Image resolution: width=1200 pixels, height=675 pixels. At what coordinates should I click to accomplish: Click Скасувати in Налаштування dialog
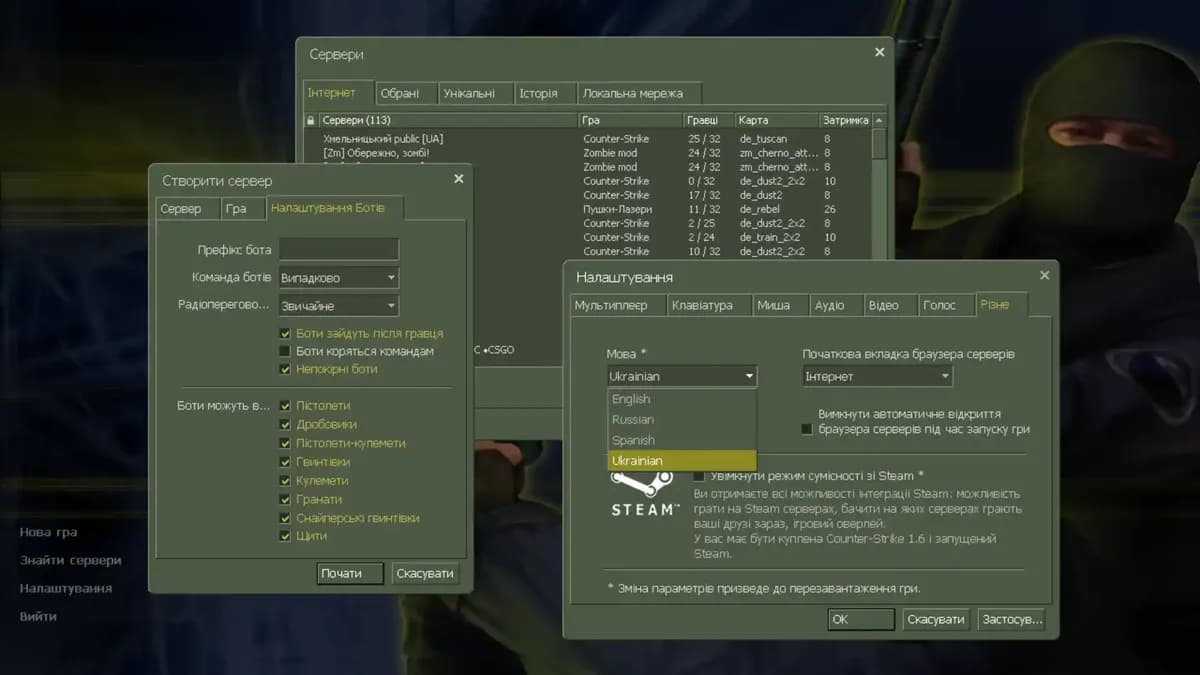coord(935,620)
